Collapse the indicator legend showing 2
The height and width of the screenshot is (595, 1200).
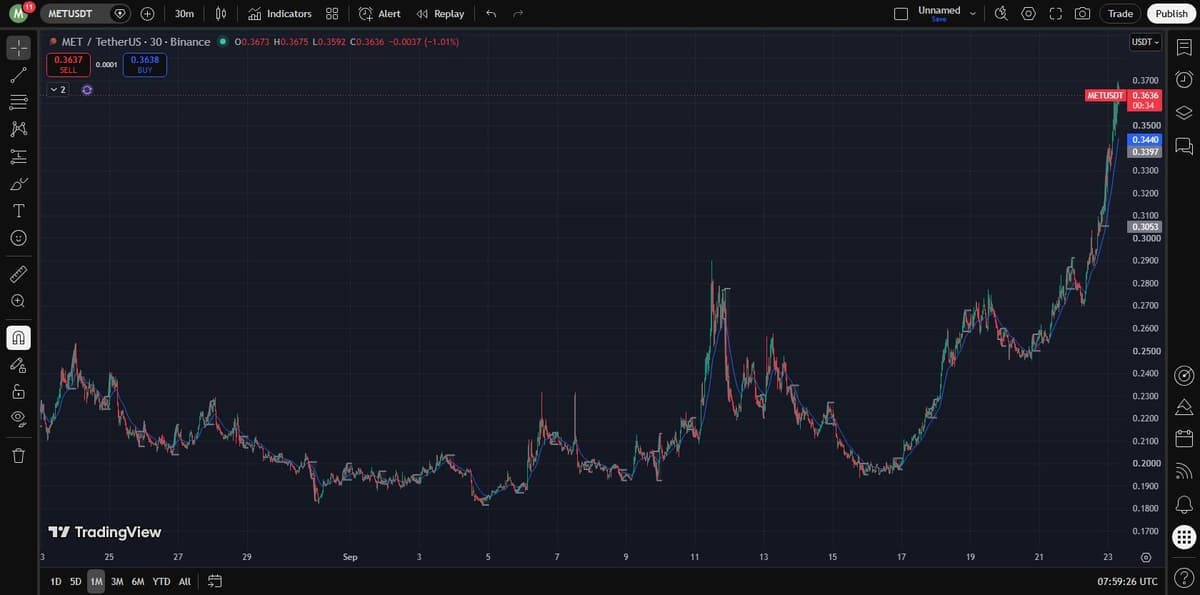click(x=58, y=90)
